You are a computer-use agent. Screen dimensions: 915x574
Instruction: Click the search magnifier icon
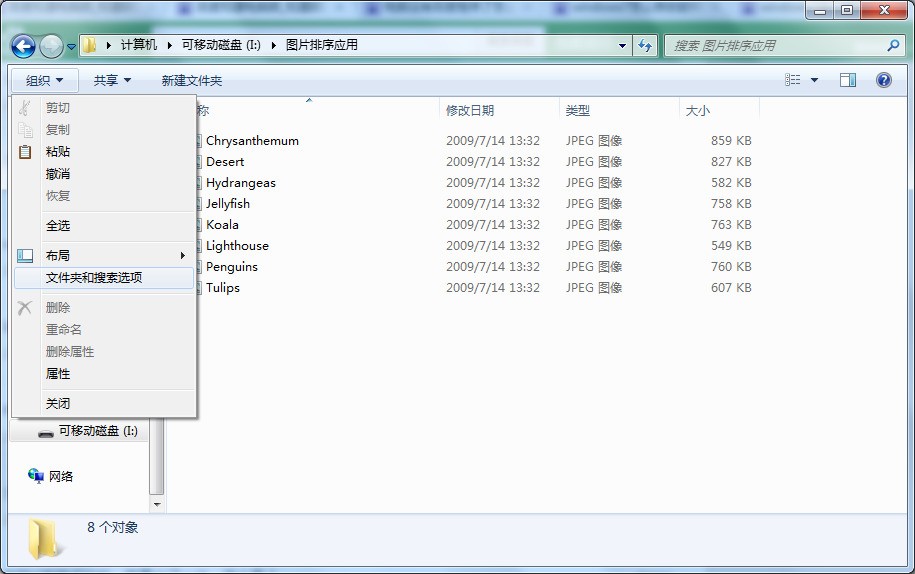point(893,46)
